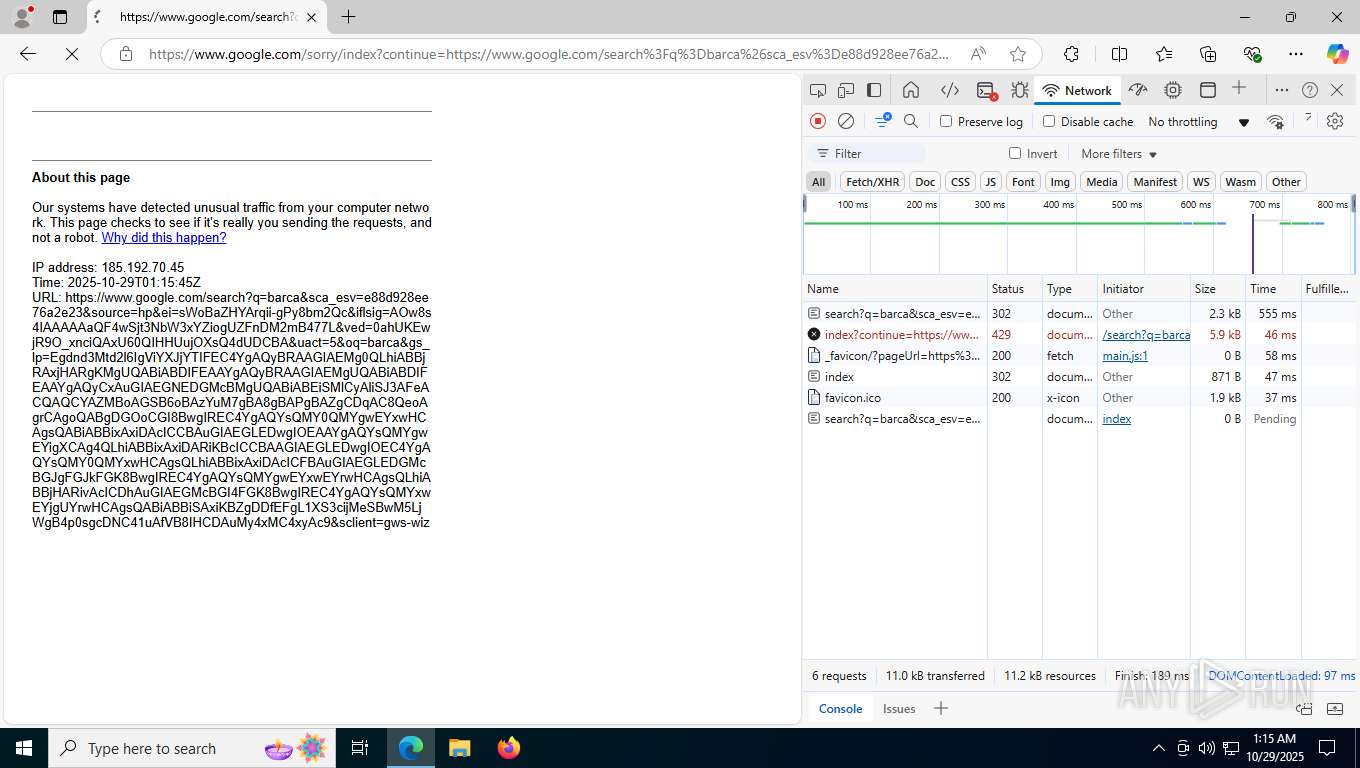
Task: Select the favicon.ico request row
Action: coord(1079,398)
